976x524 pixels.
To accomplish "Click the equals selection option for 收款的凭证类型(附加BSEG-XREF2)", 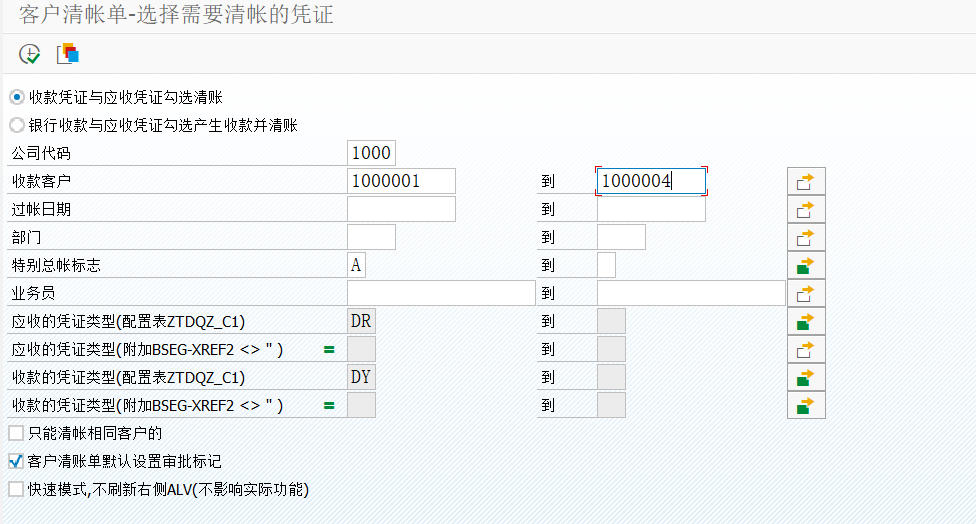I will pyautogui.click(x=329, y=406).
